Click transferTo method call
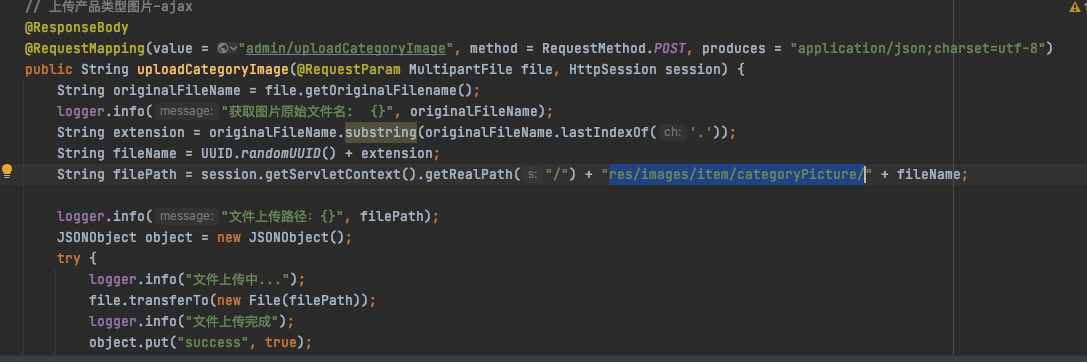Viewport: 1087px width, 362px height. 168,300
